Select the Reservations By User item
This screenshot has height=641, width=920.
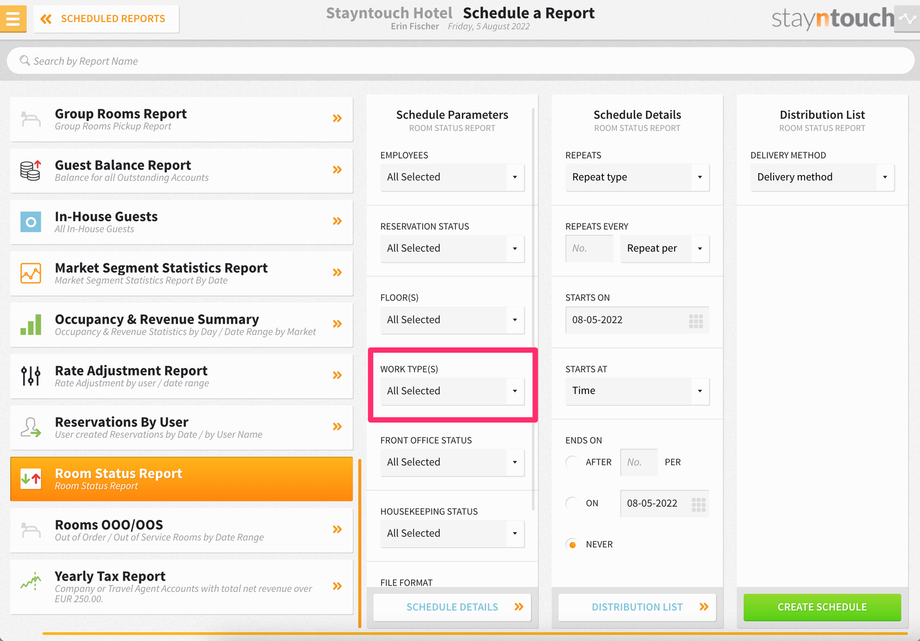coord(181,427)
